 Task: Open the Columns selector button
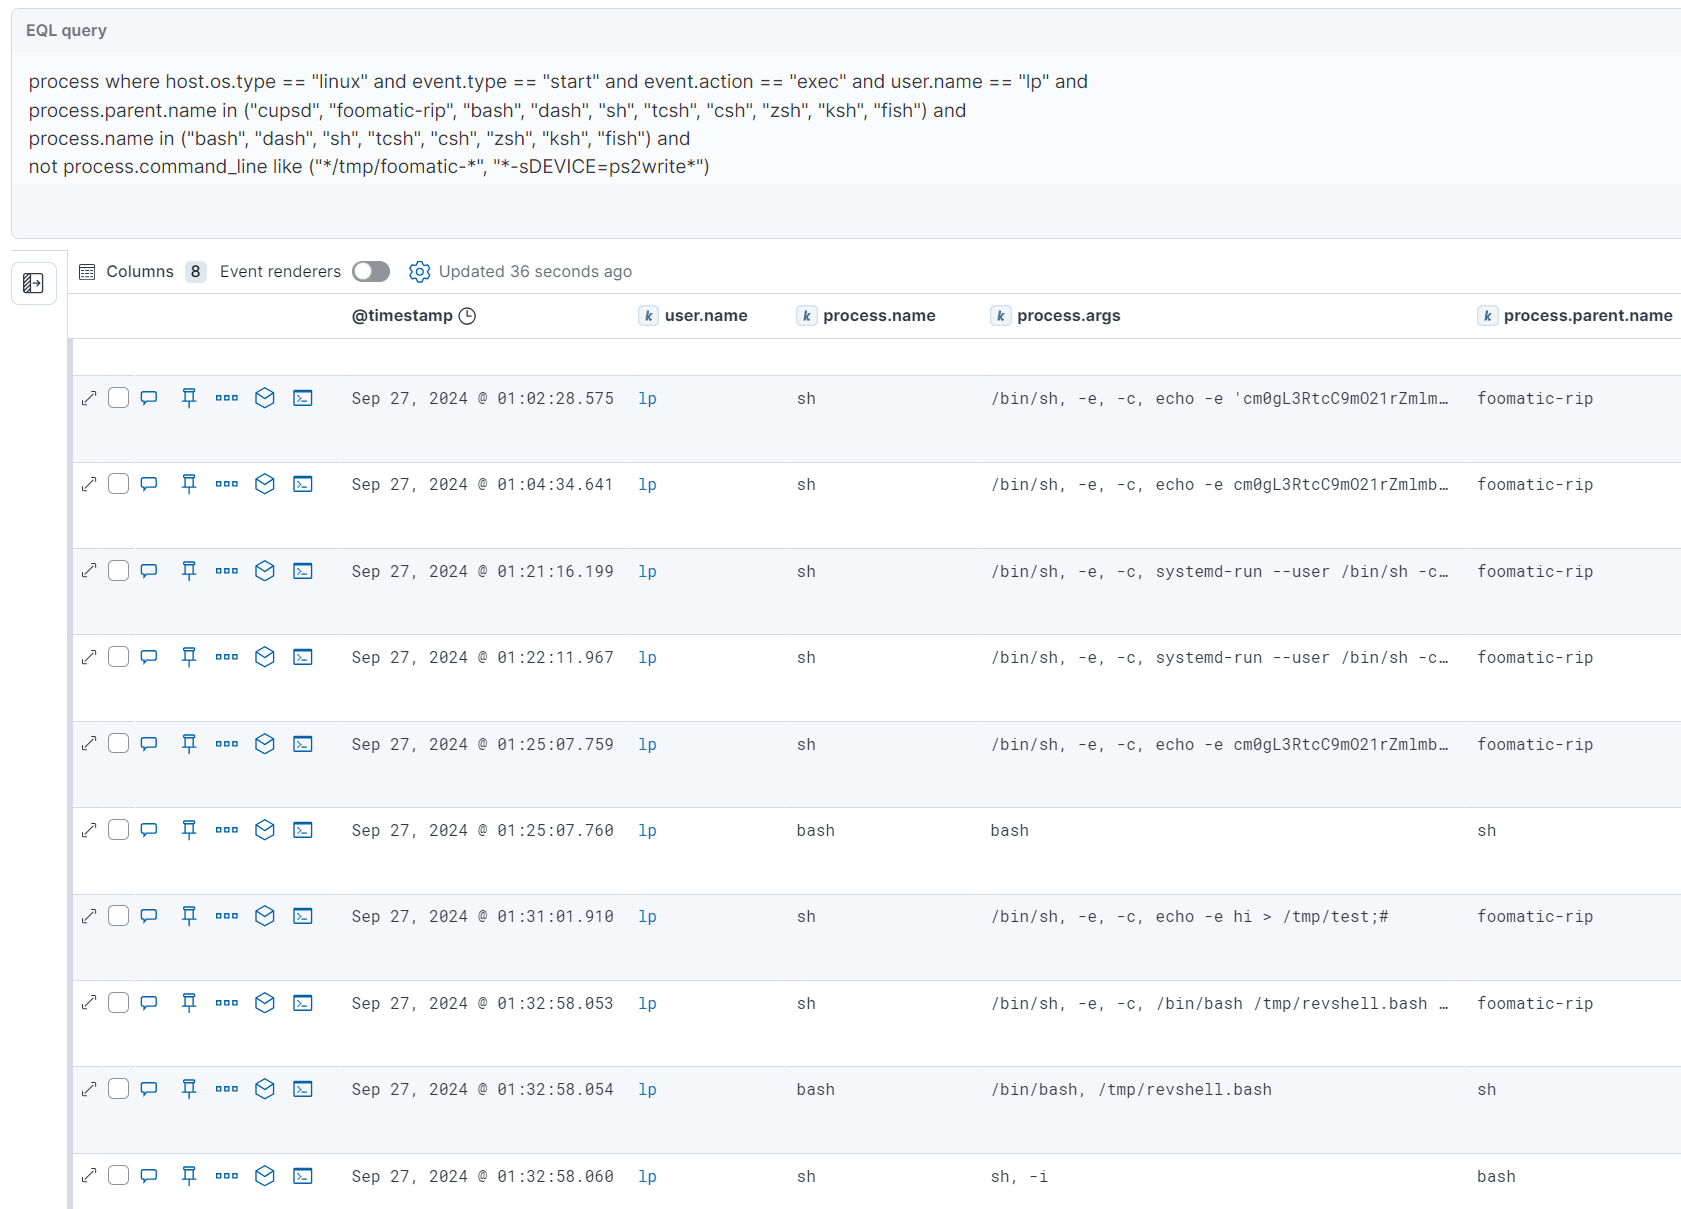(127, 272)
